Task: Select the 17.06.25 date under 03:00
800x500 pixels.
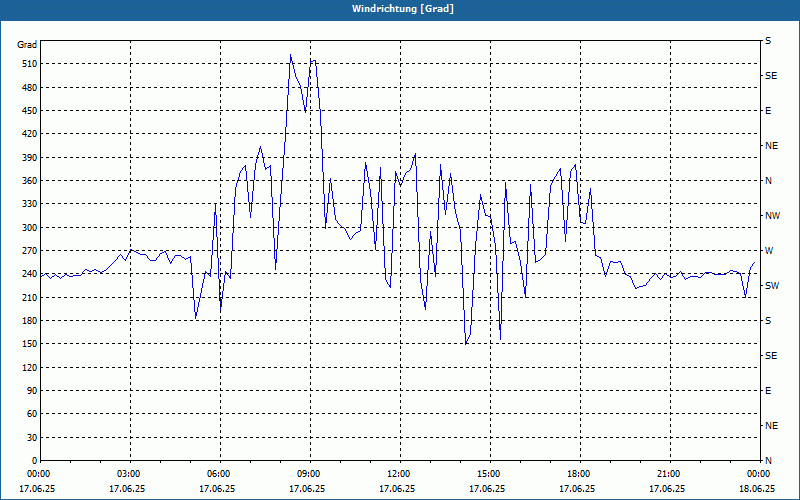Action: click(127, 488)
